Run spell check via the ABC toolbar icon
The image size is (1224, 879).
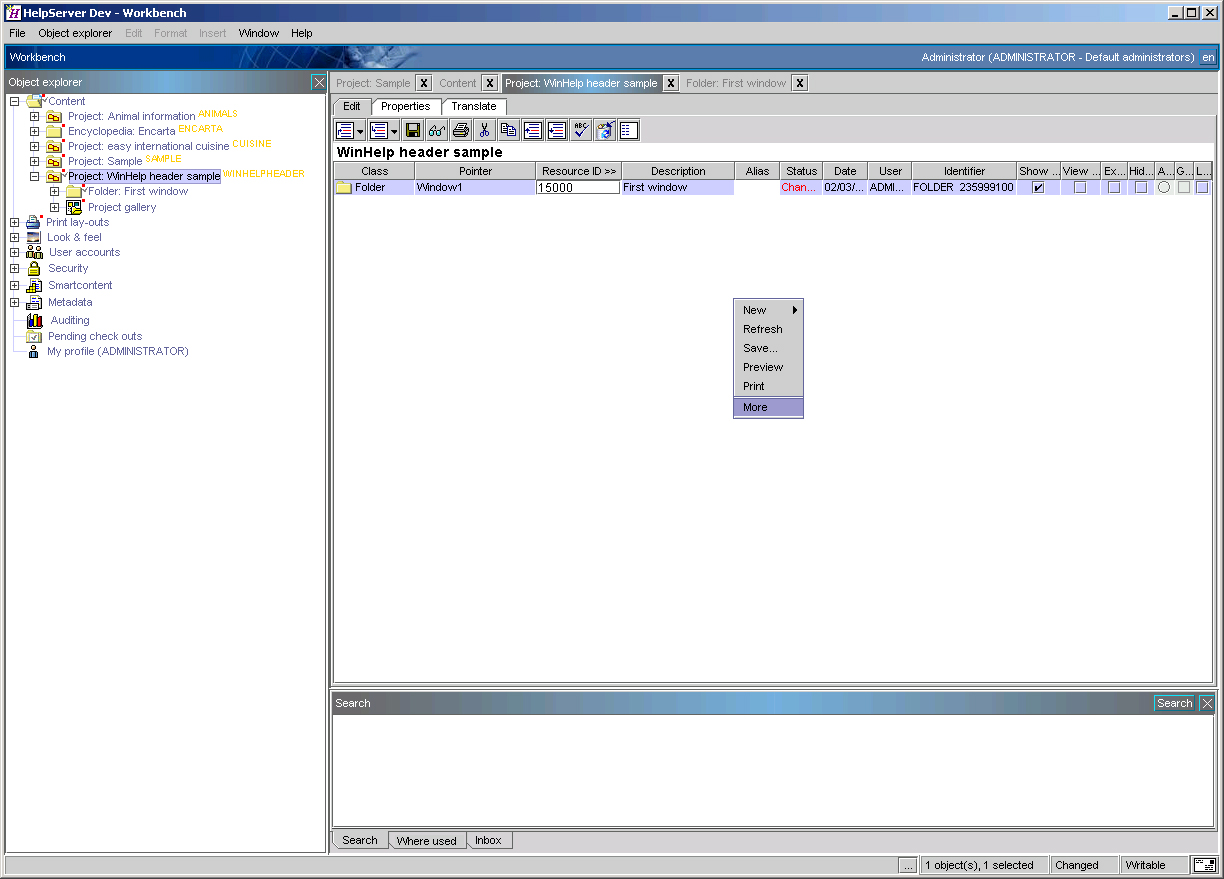[x=580, y=129]
